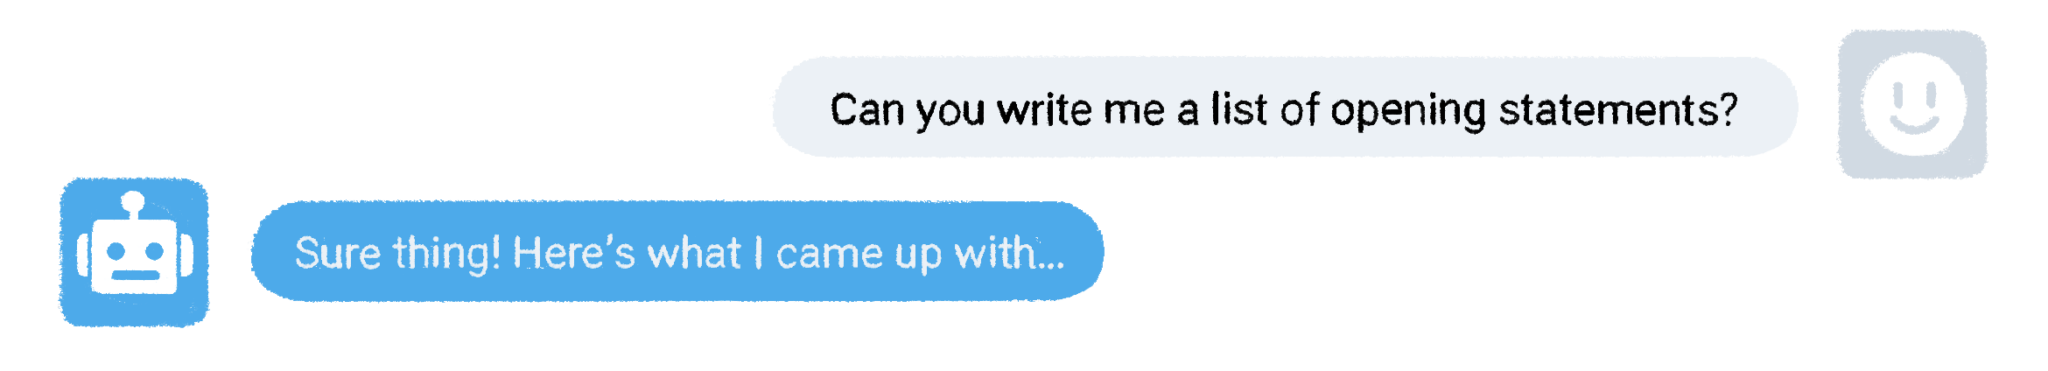This screenshot has height=371, width=2048.
Task: Click the smile curve on user avatar
Action: (1913, 123)
